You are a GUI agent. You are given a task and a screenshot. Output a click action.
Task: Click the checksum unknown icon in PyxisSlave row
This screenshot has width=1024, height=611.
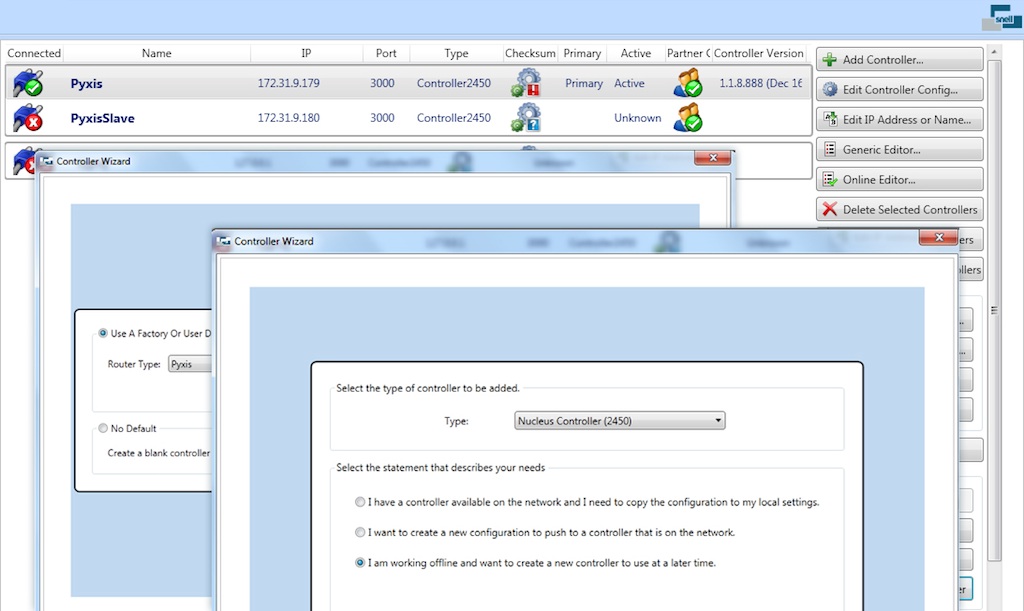click(x=526, y=118)
